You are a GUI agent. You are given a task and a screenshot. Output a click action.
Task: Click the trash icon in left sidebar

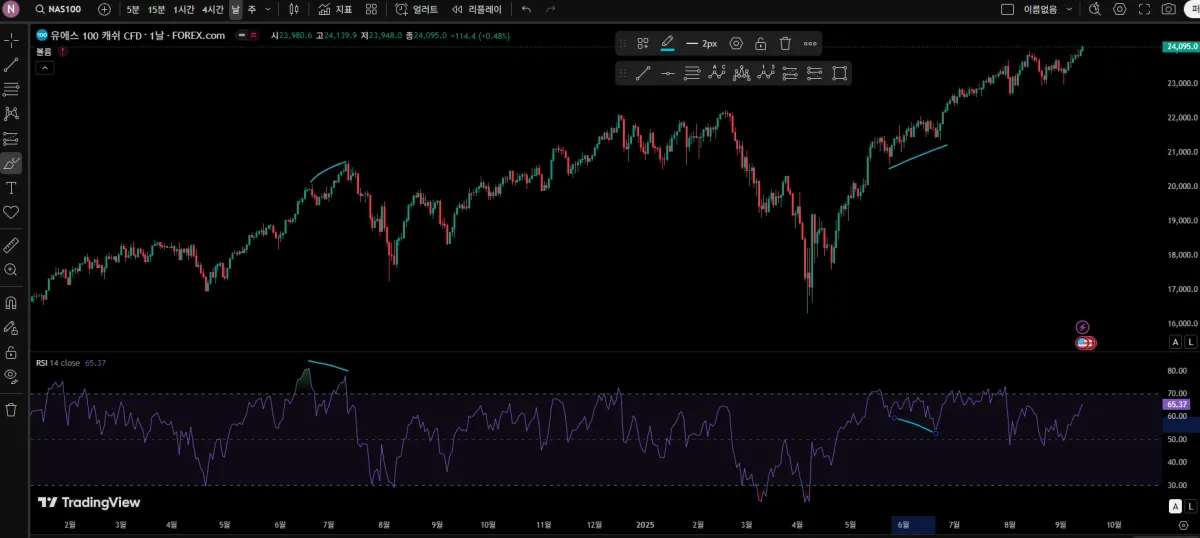pyautogui.click(x=11, y=410)
